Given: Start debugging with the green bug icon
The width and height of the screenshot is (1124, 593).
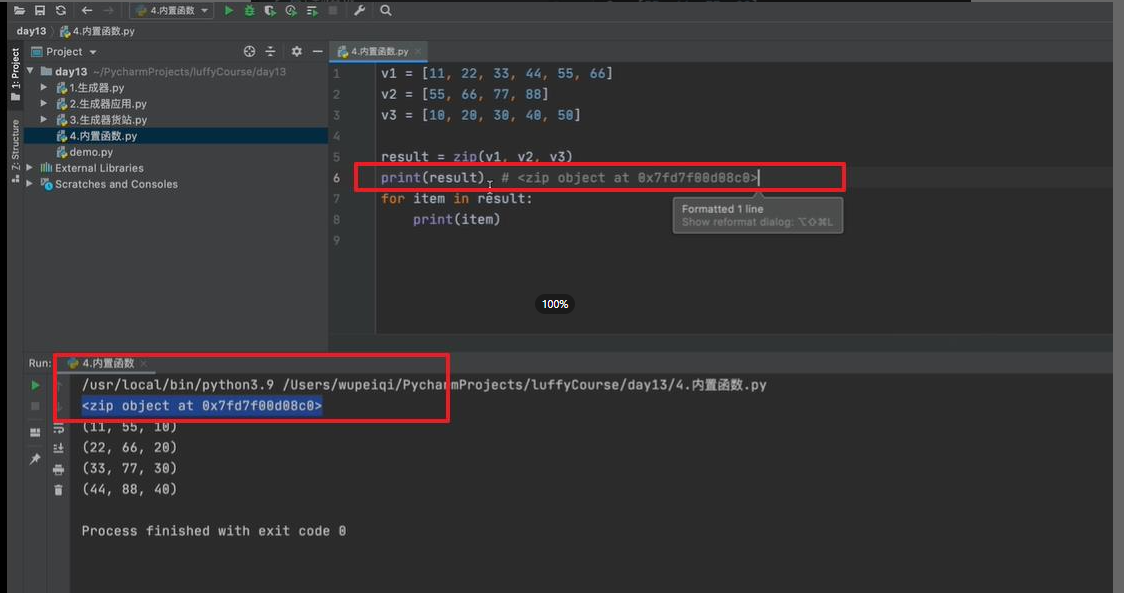Looking at the screenshot, I should pos(249,10).
